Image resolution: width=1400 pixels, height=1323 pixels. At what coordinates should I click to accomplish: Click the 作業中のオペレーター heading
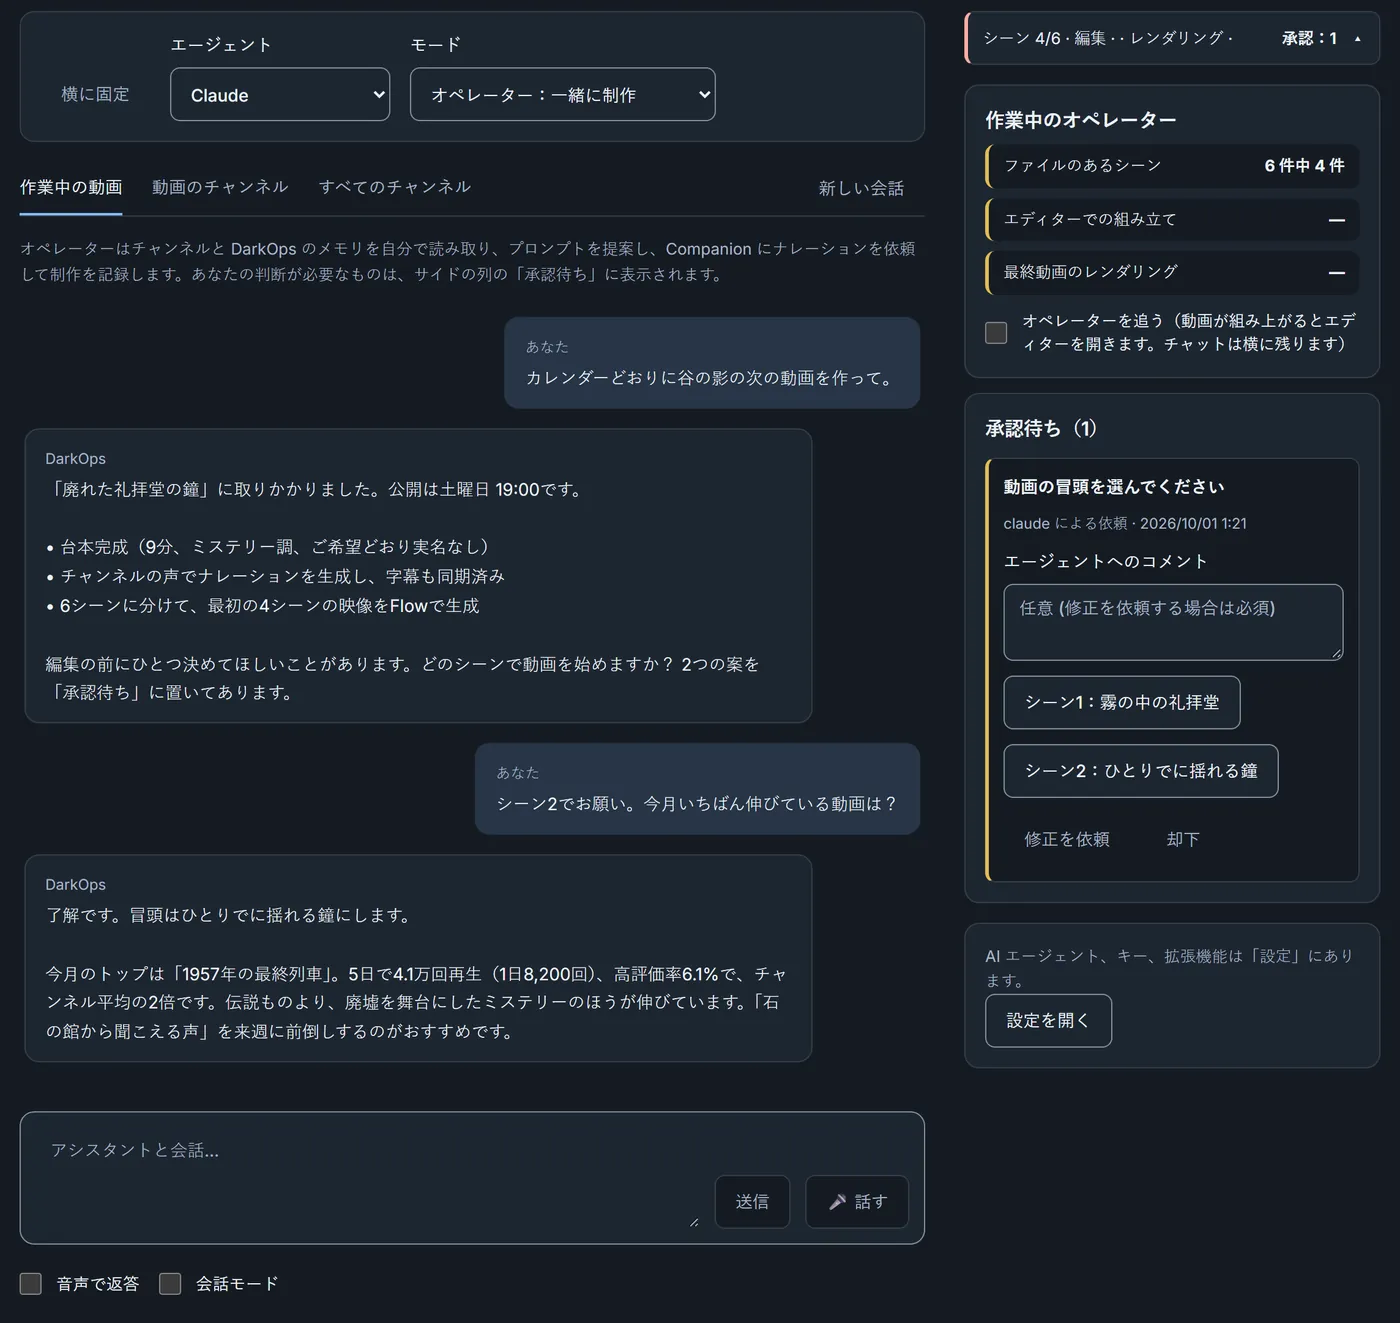[x=1081, y=120]
